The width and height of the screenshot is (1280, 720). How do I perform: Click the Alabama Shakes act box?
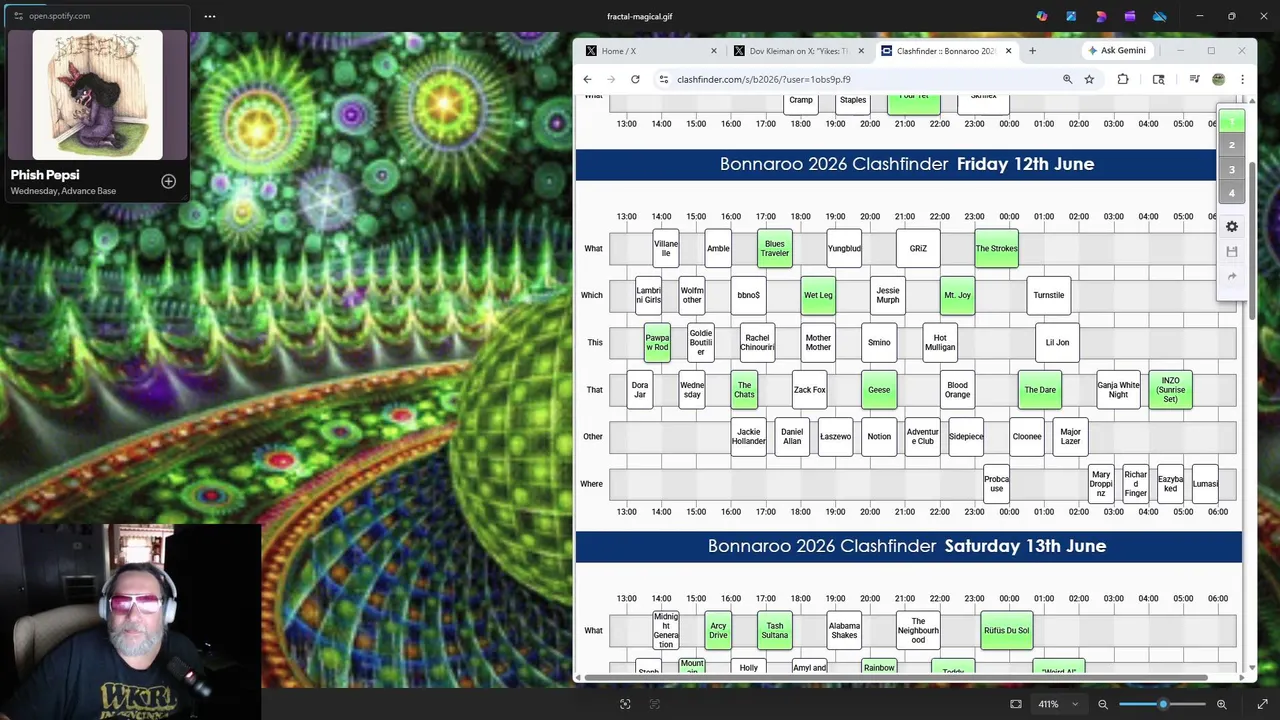[x=844, y=631]
